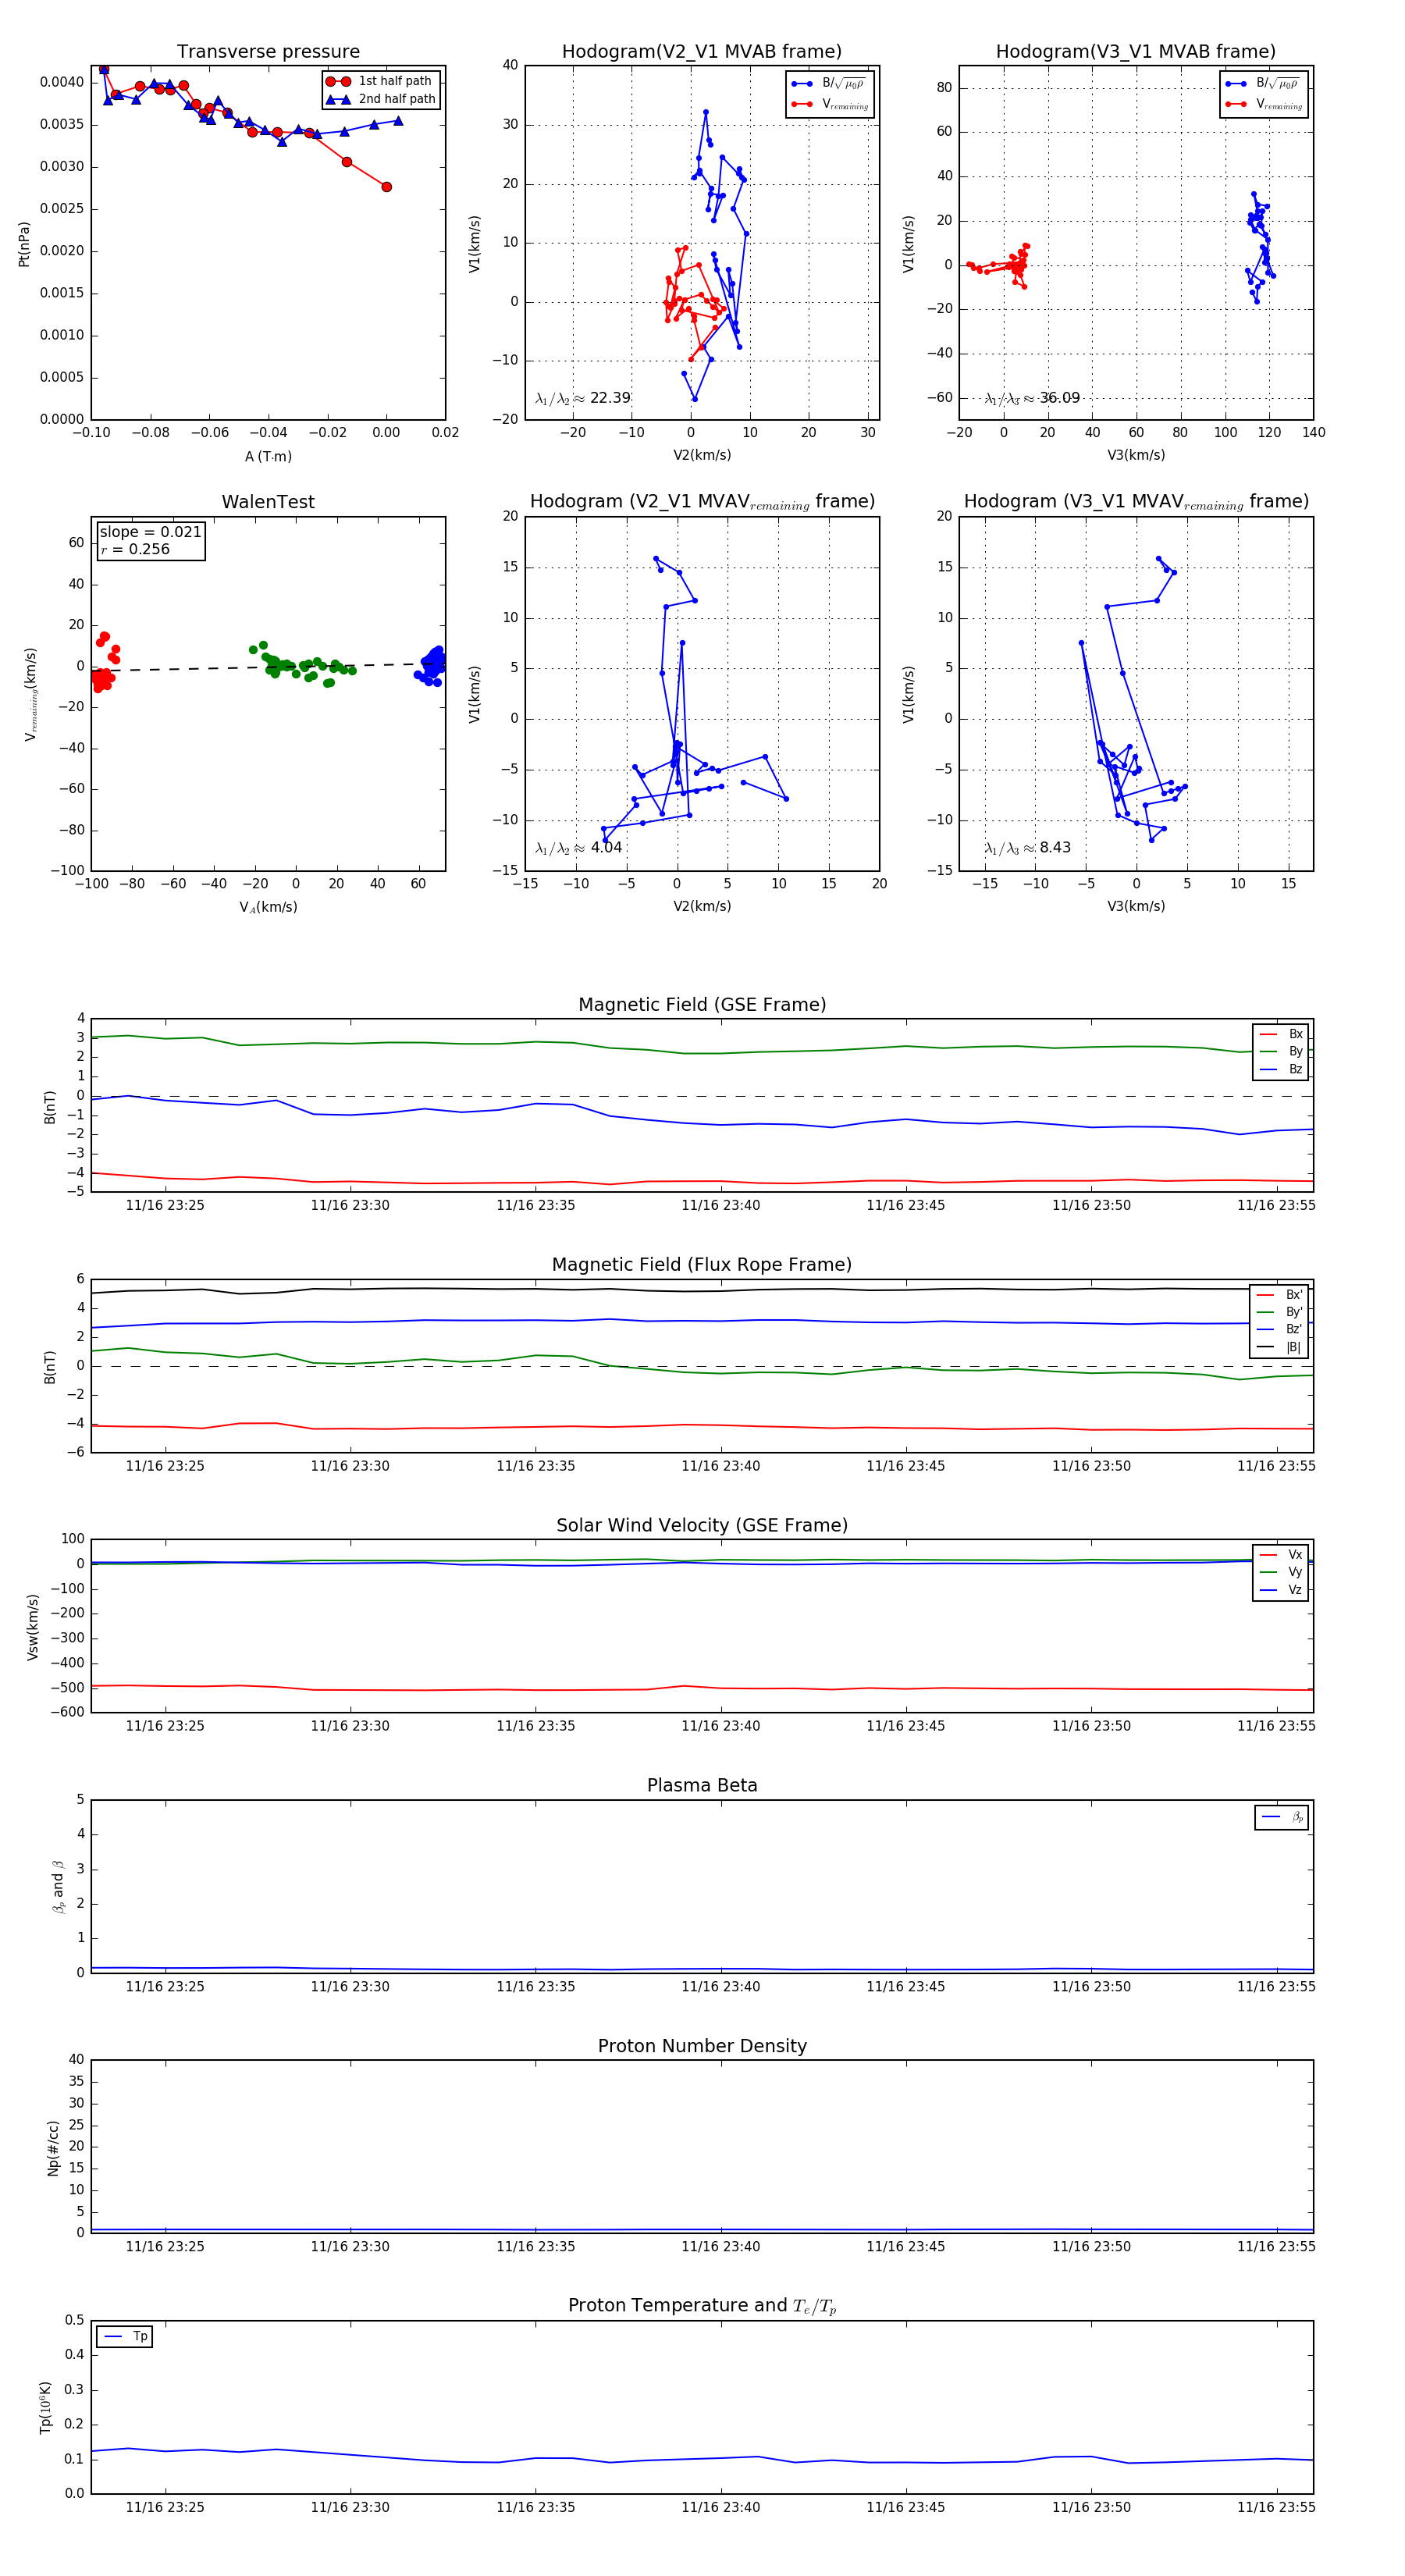Click the green cluster in WalenTest plot
The width and height of the screenshot is (1405, 2576).
tap(300, 664)
